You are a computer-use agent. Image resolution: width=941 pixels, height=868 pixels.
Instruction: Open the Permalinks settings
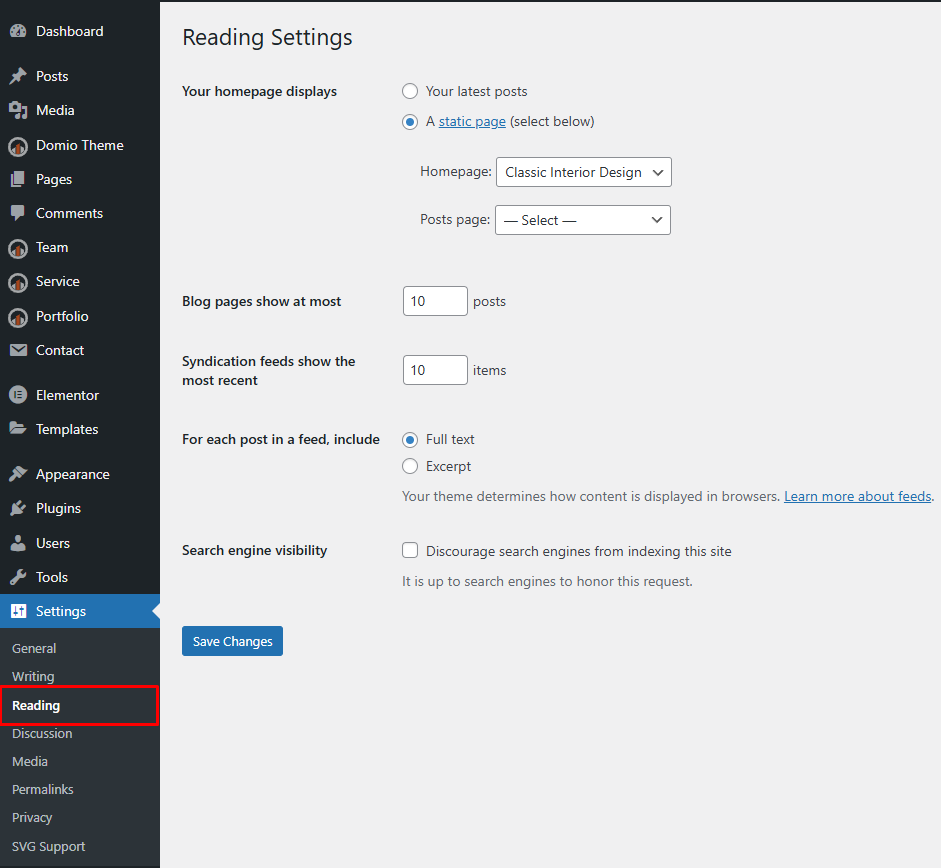tap(42, 789)
